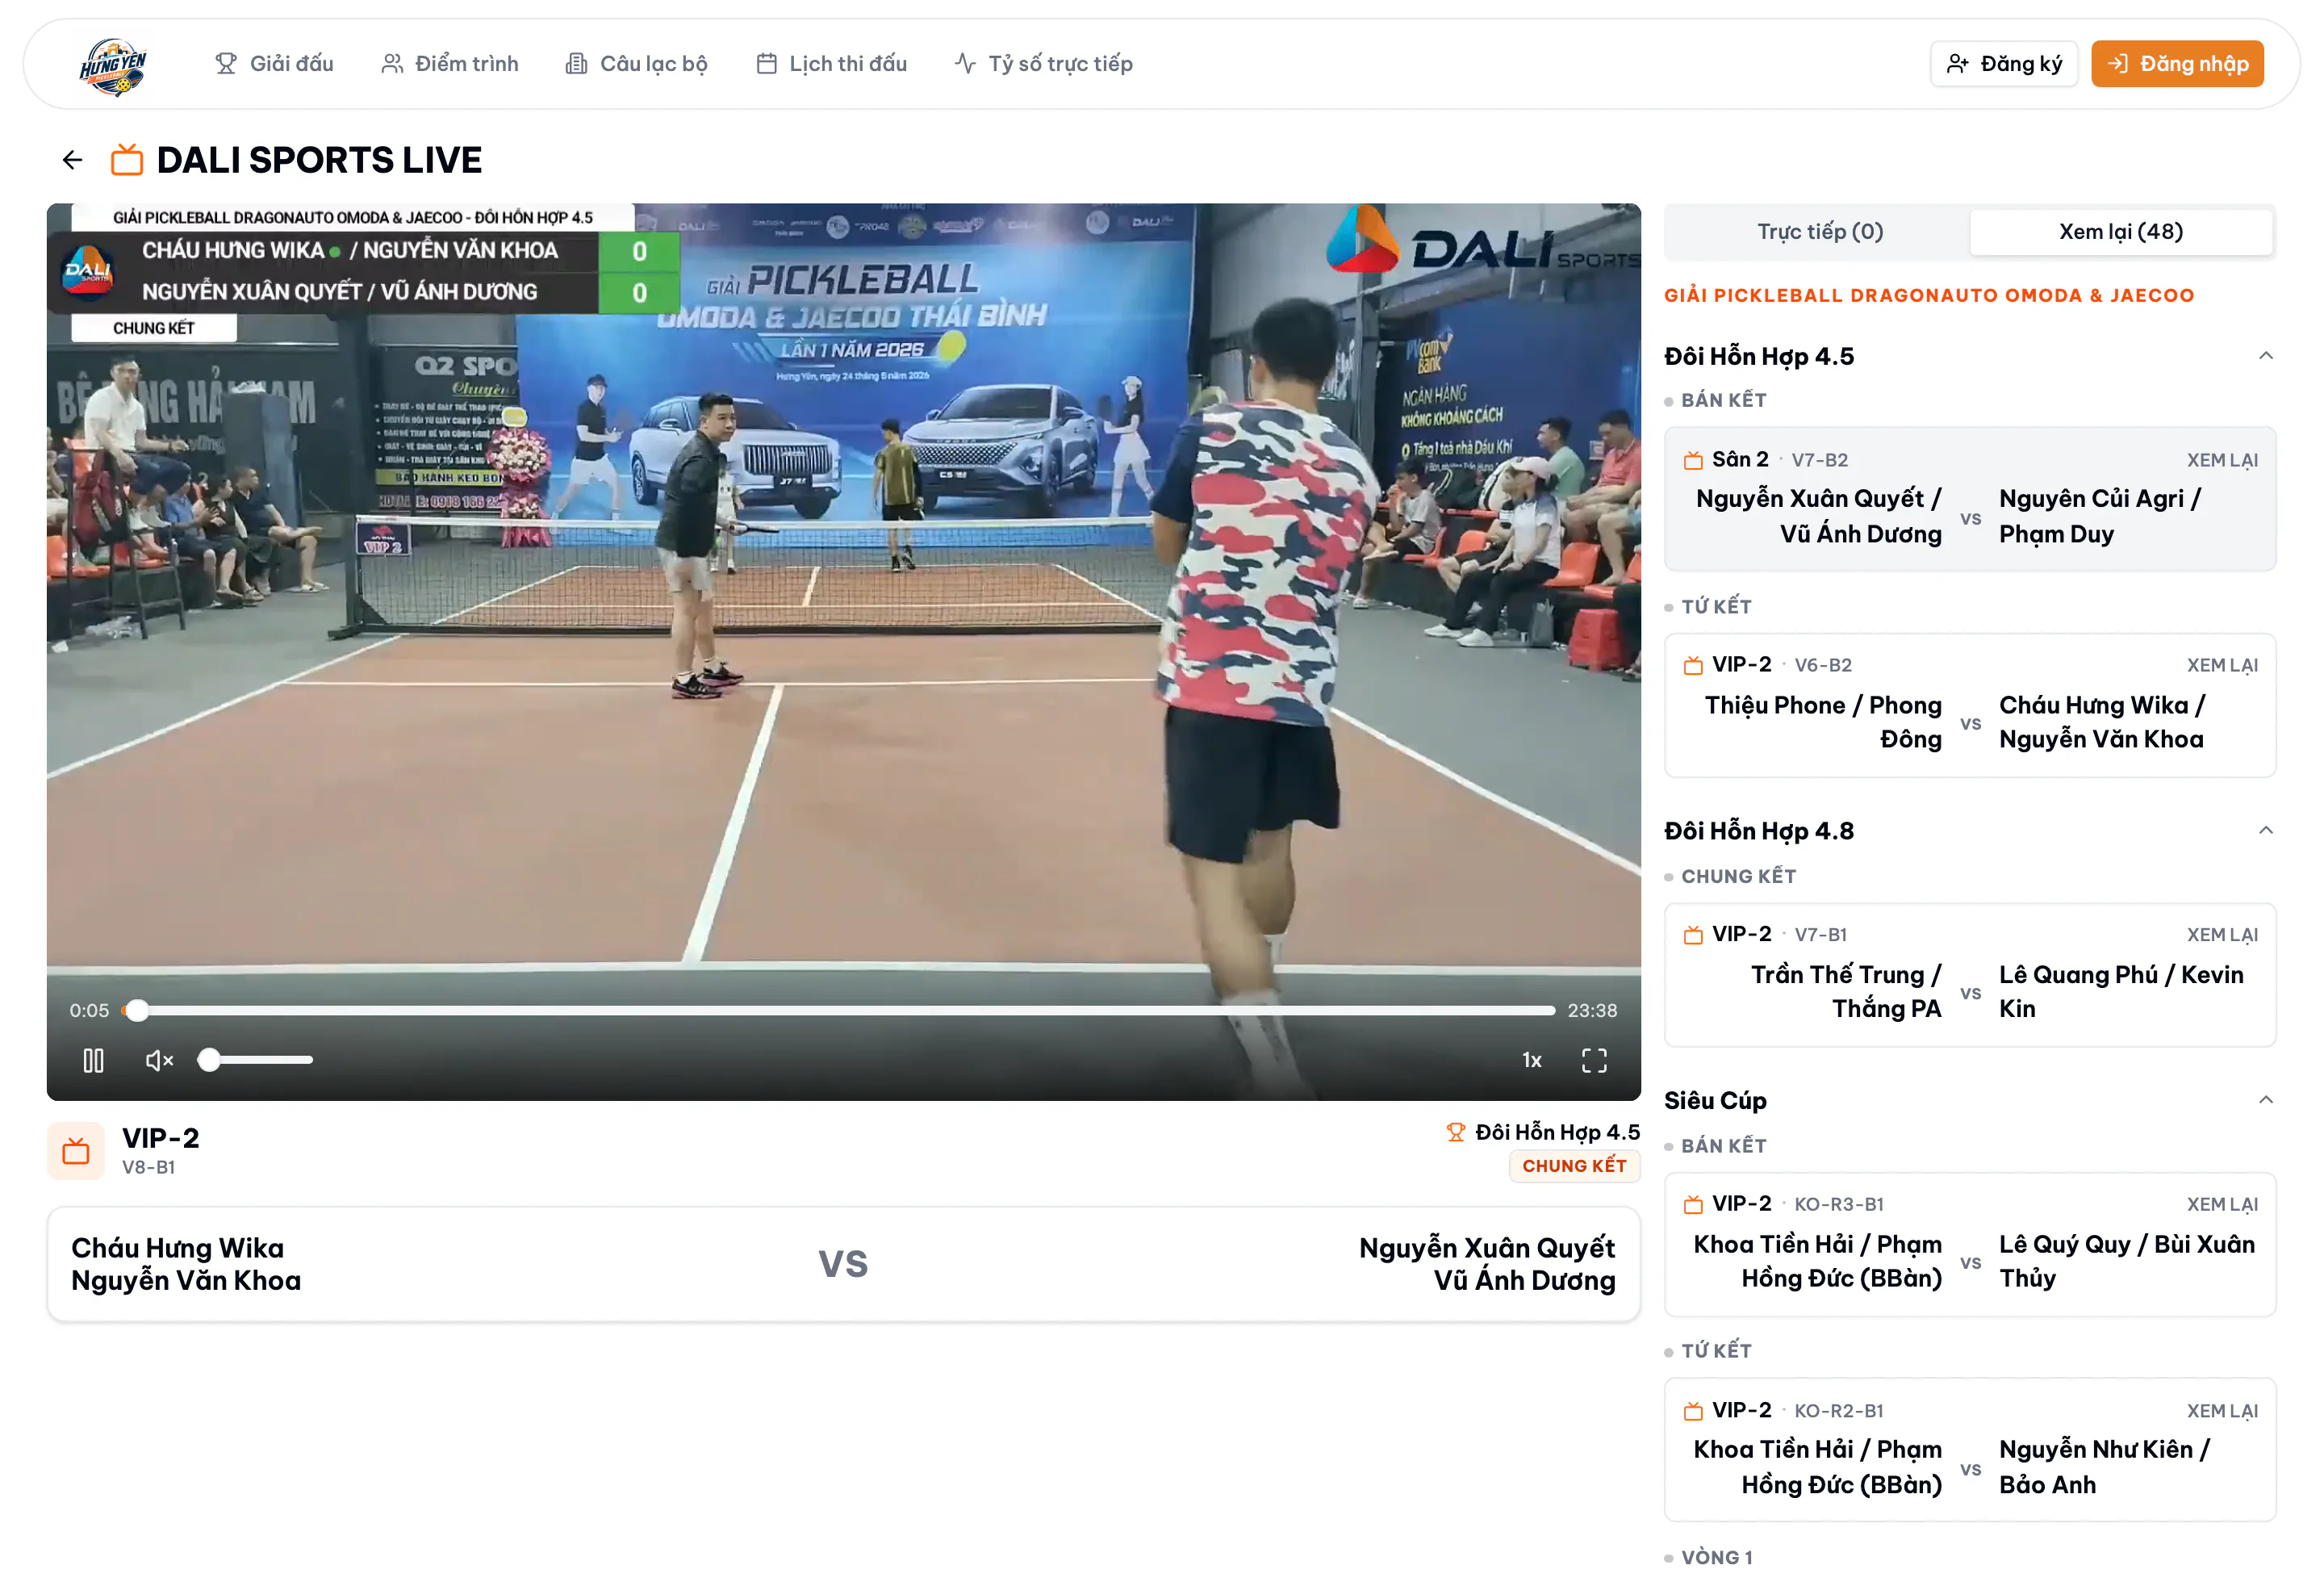Click XEM LẠI on VIP-2 V7-B1 match
2324x1582 pixels.
(x=2222, y=936)
